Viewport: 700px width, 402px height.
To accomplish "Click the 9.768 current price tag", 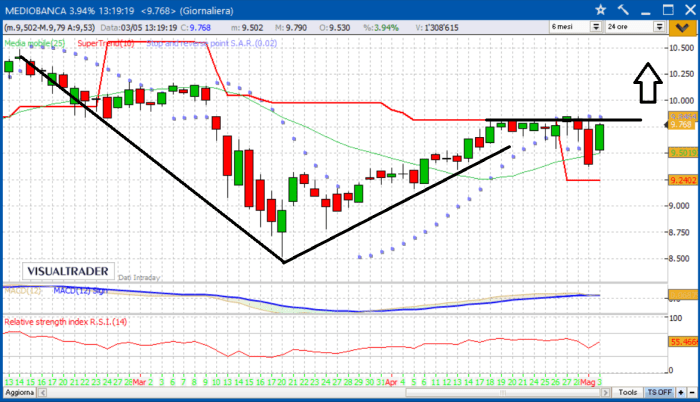I will [682, 125].
